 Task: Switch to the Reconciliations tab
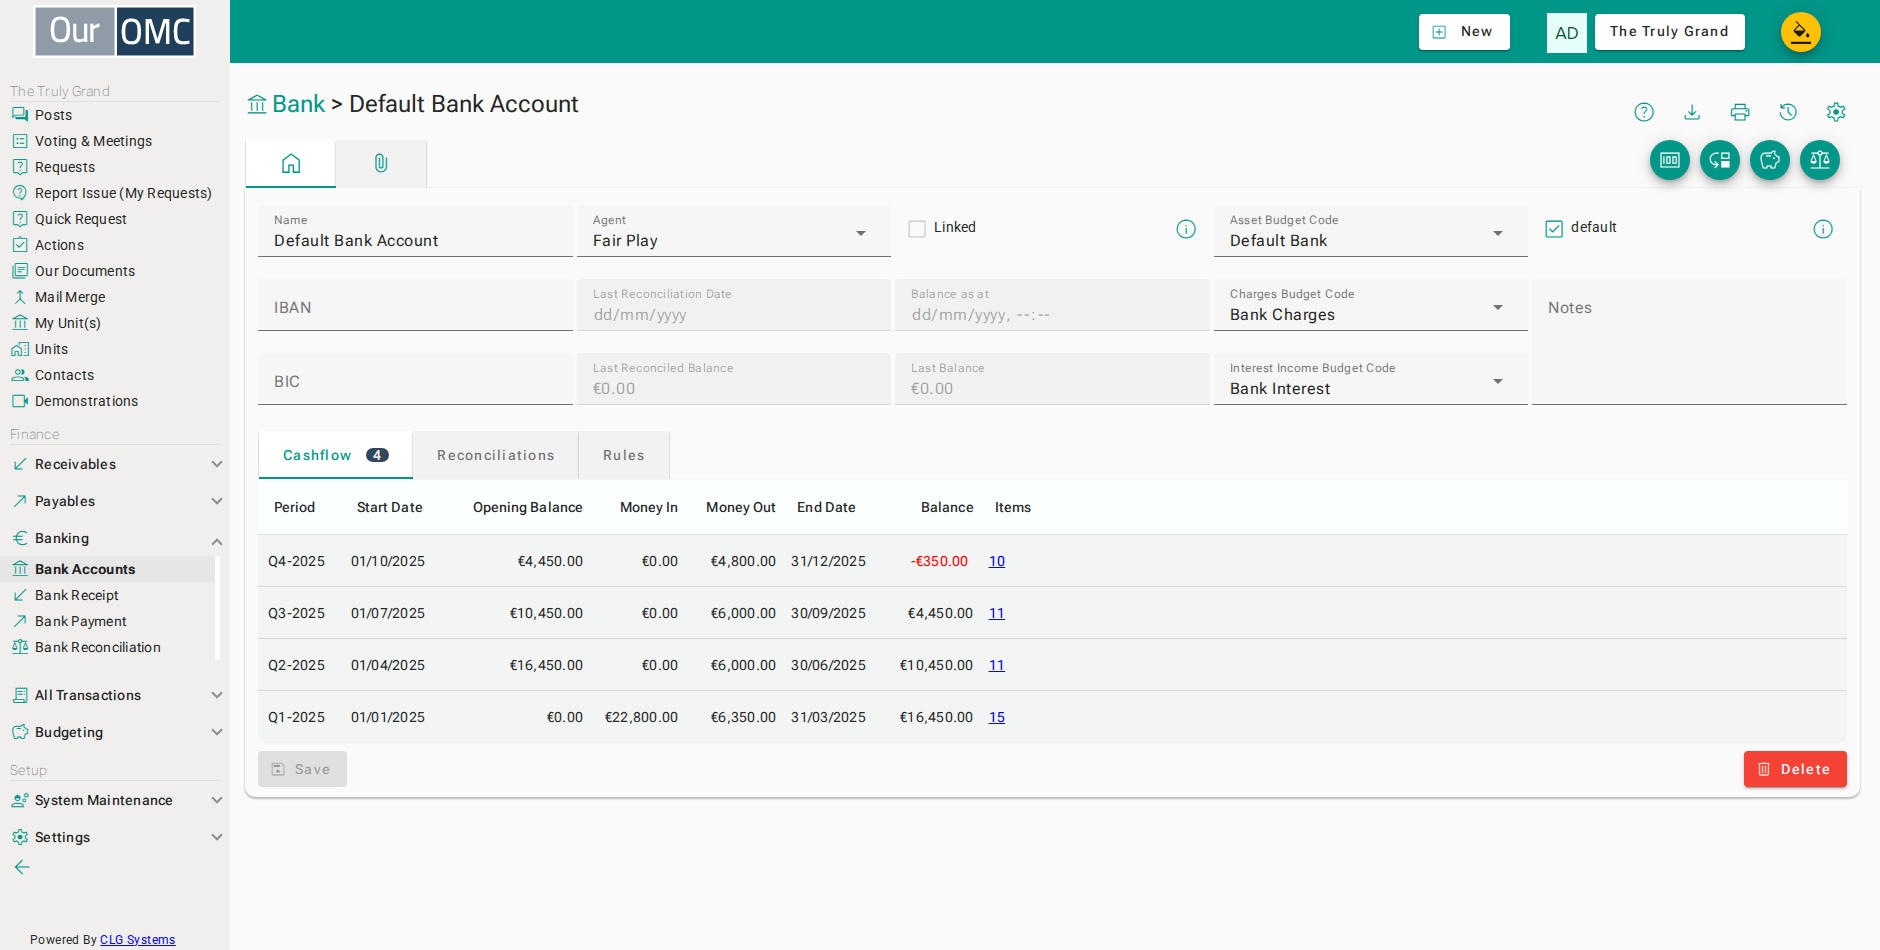point(495,455)
